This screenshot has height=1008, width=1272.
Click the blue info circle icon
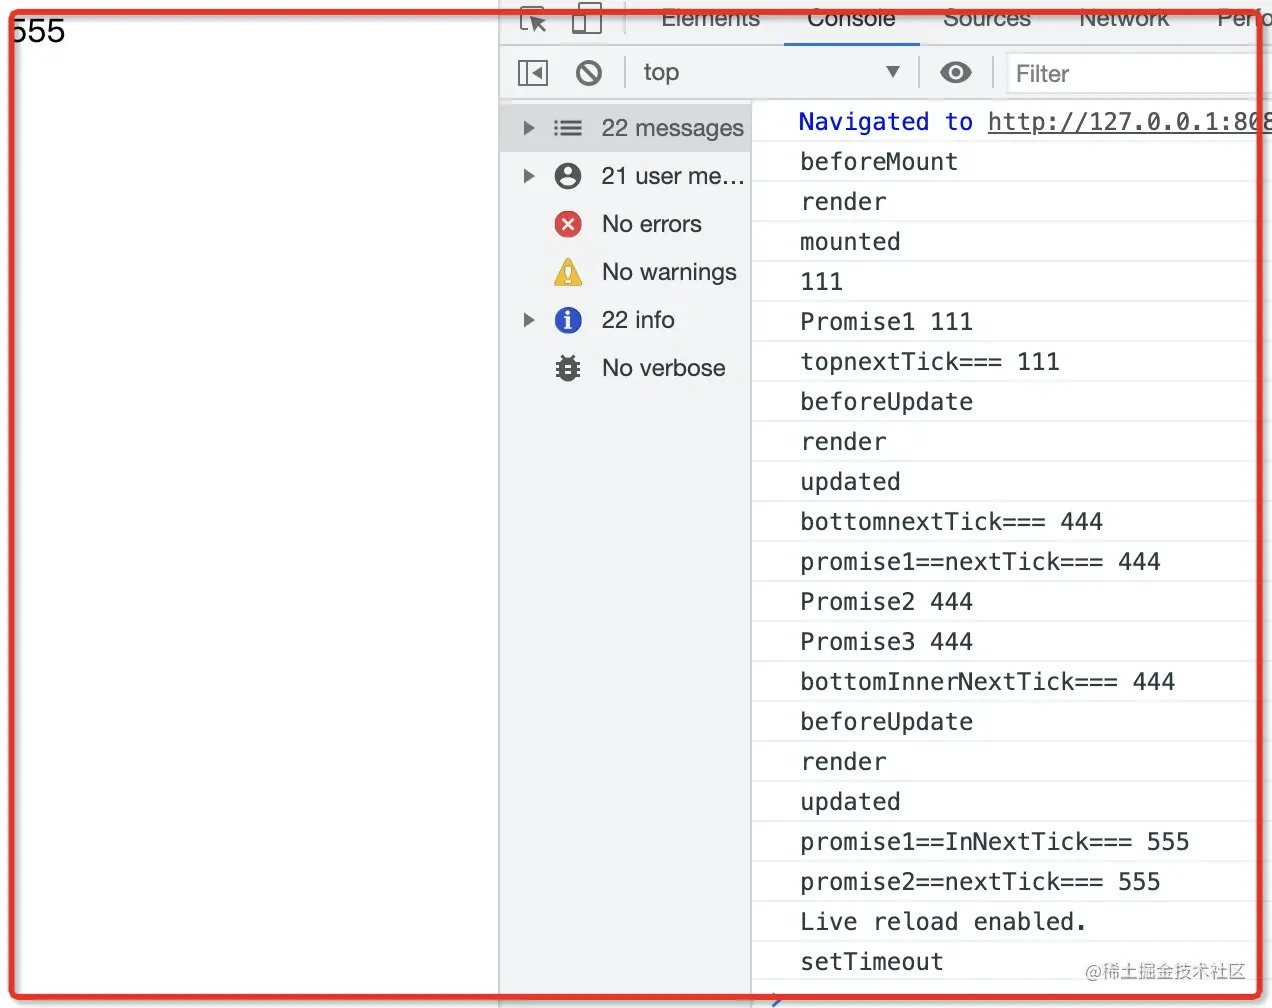(568, 320)
